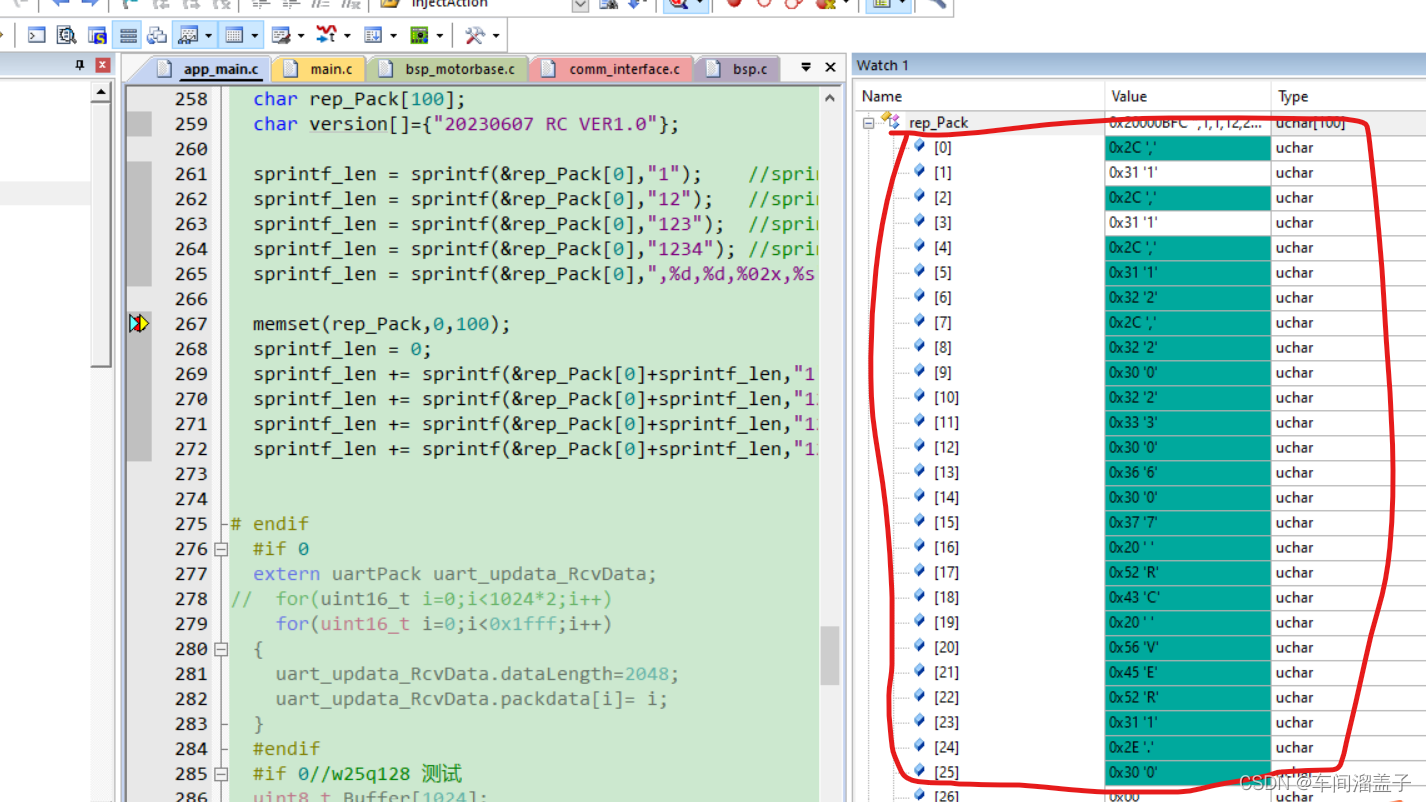Toggle the Watch windows toolbar icon

188,35
